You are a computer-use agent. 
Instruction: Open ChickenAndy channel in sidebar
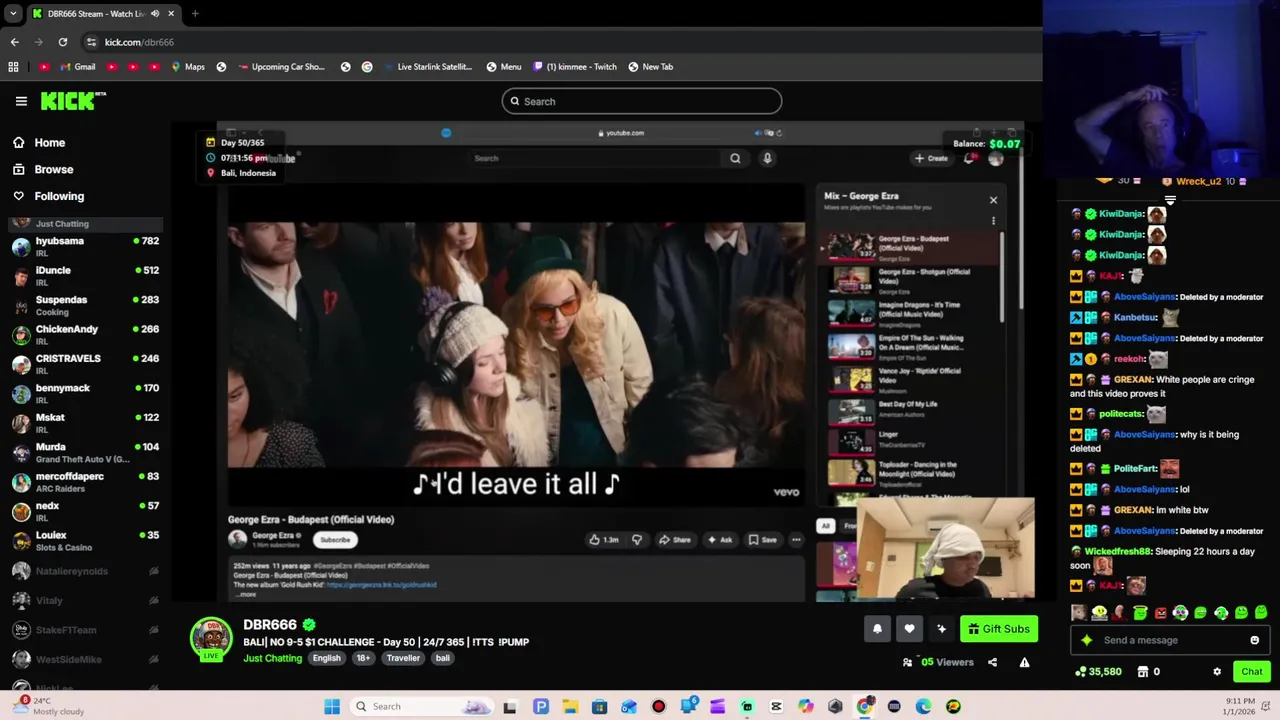[x=85, y=335]
